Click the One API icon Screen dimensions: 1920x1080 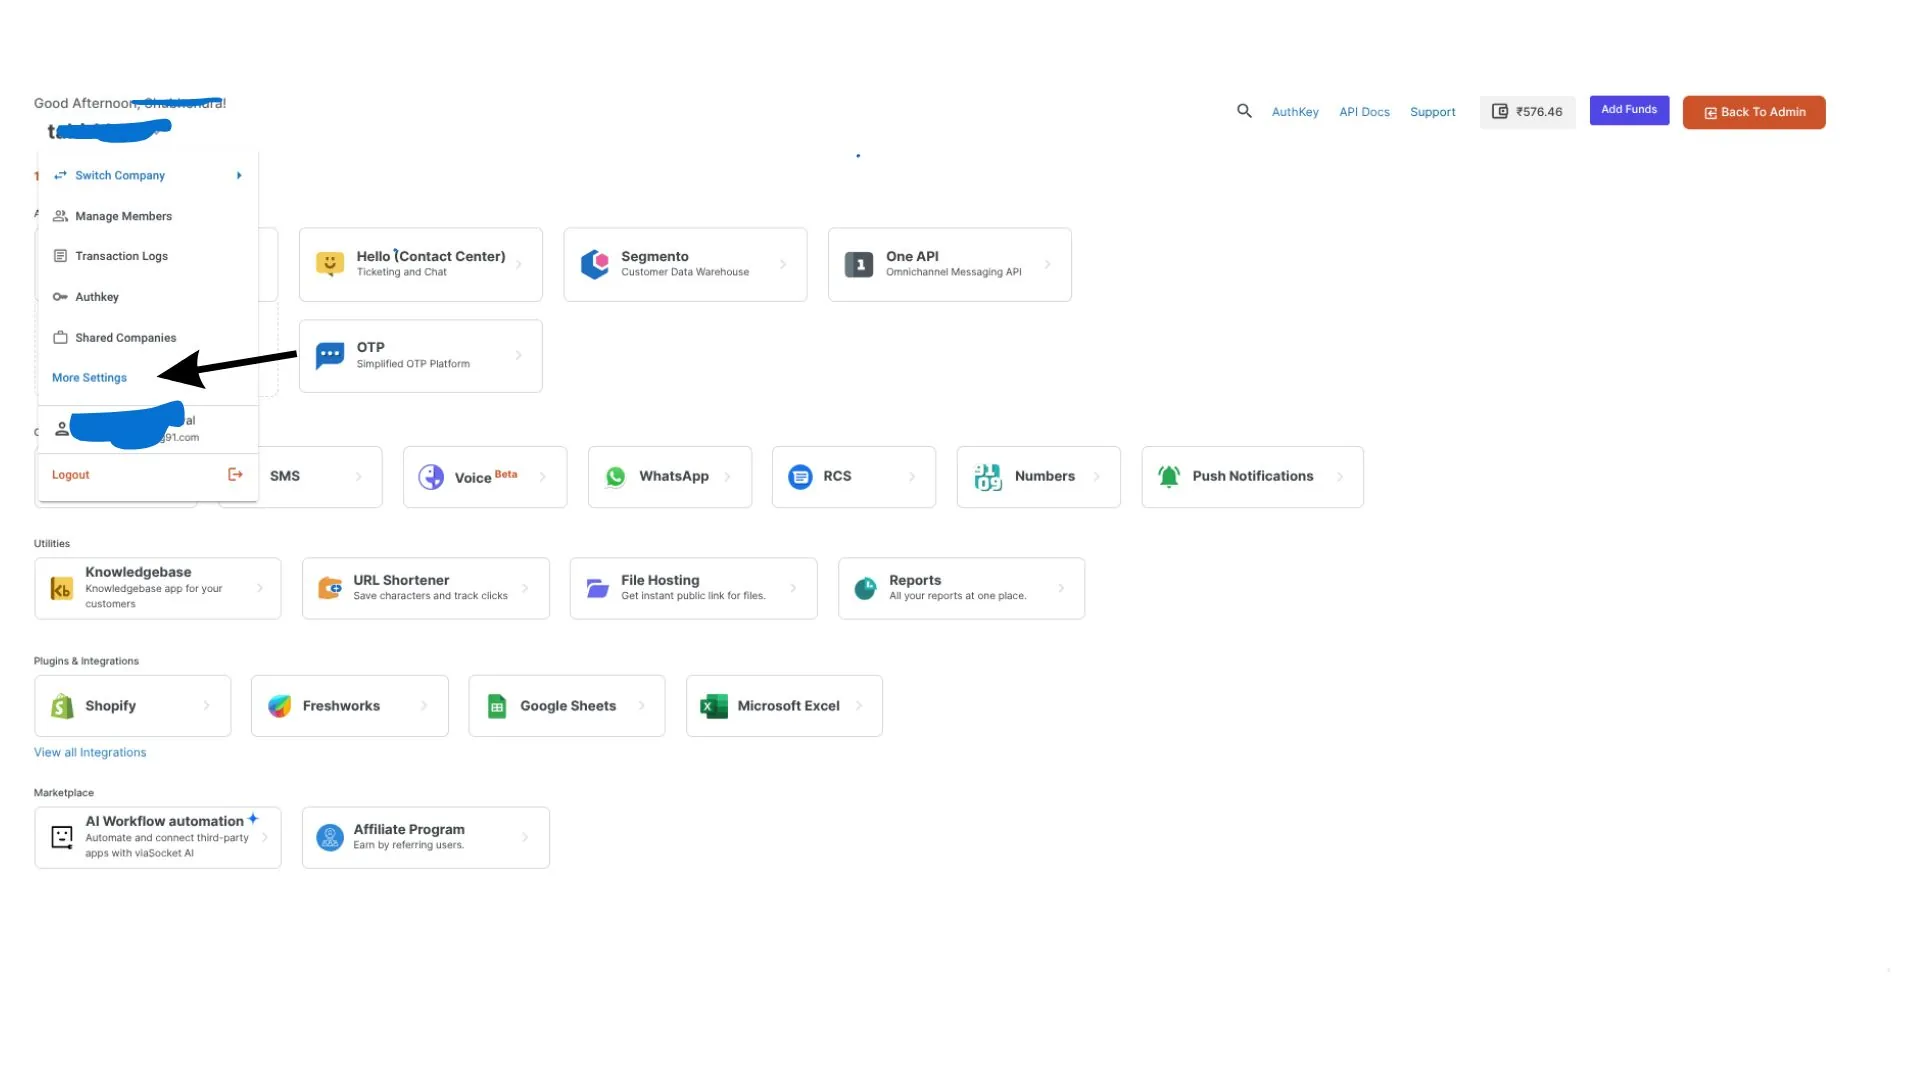[859, 264]
